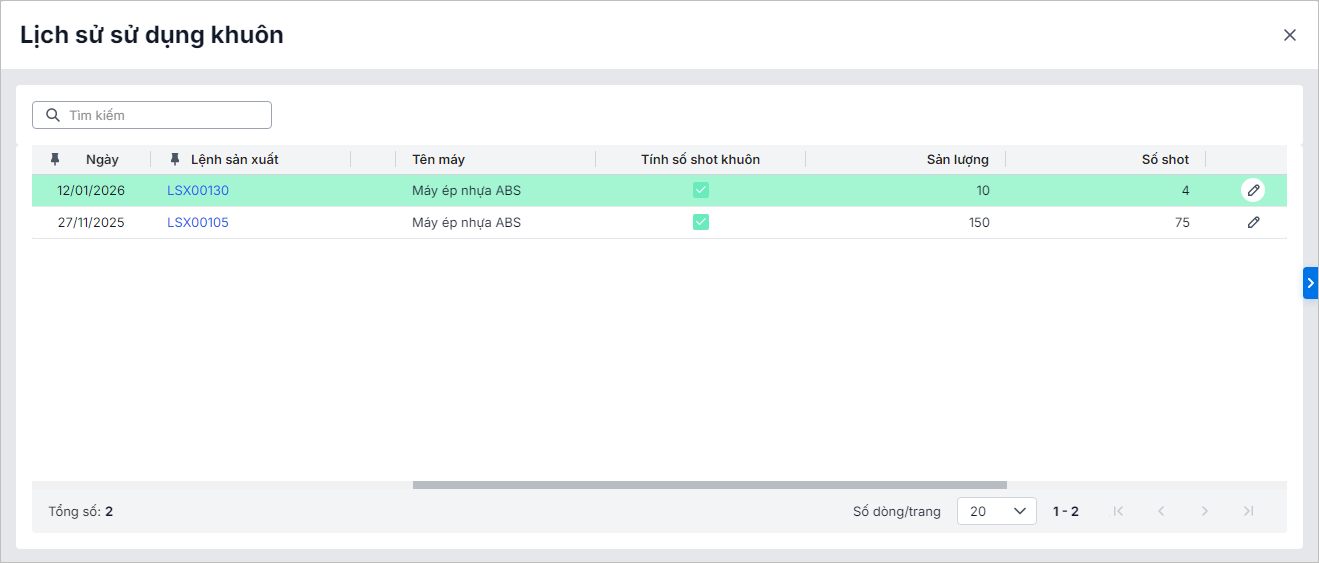The height and width of the screenshot is (563, 1319).
Task: Toggle shot count checkbox for LSX00105
Action: [701, 222]
